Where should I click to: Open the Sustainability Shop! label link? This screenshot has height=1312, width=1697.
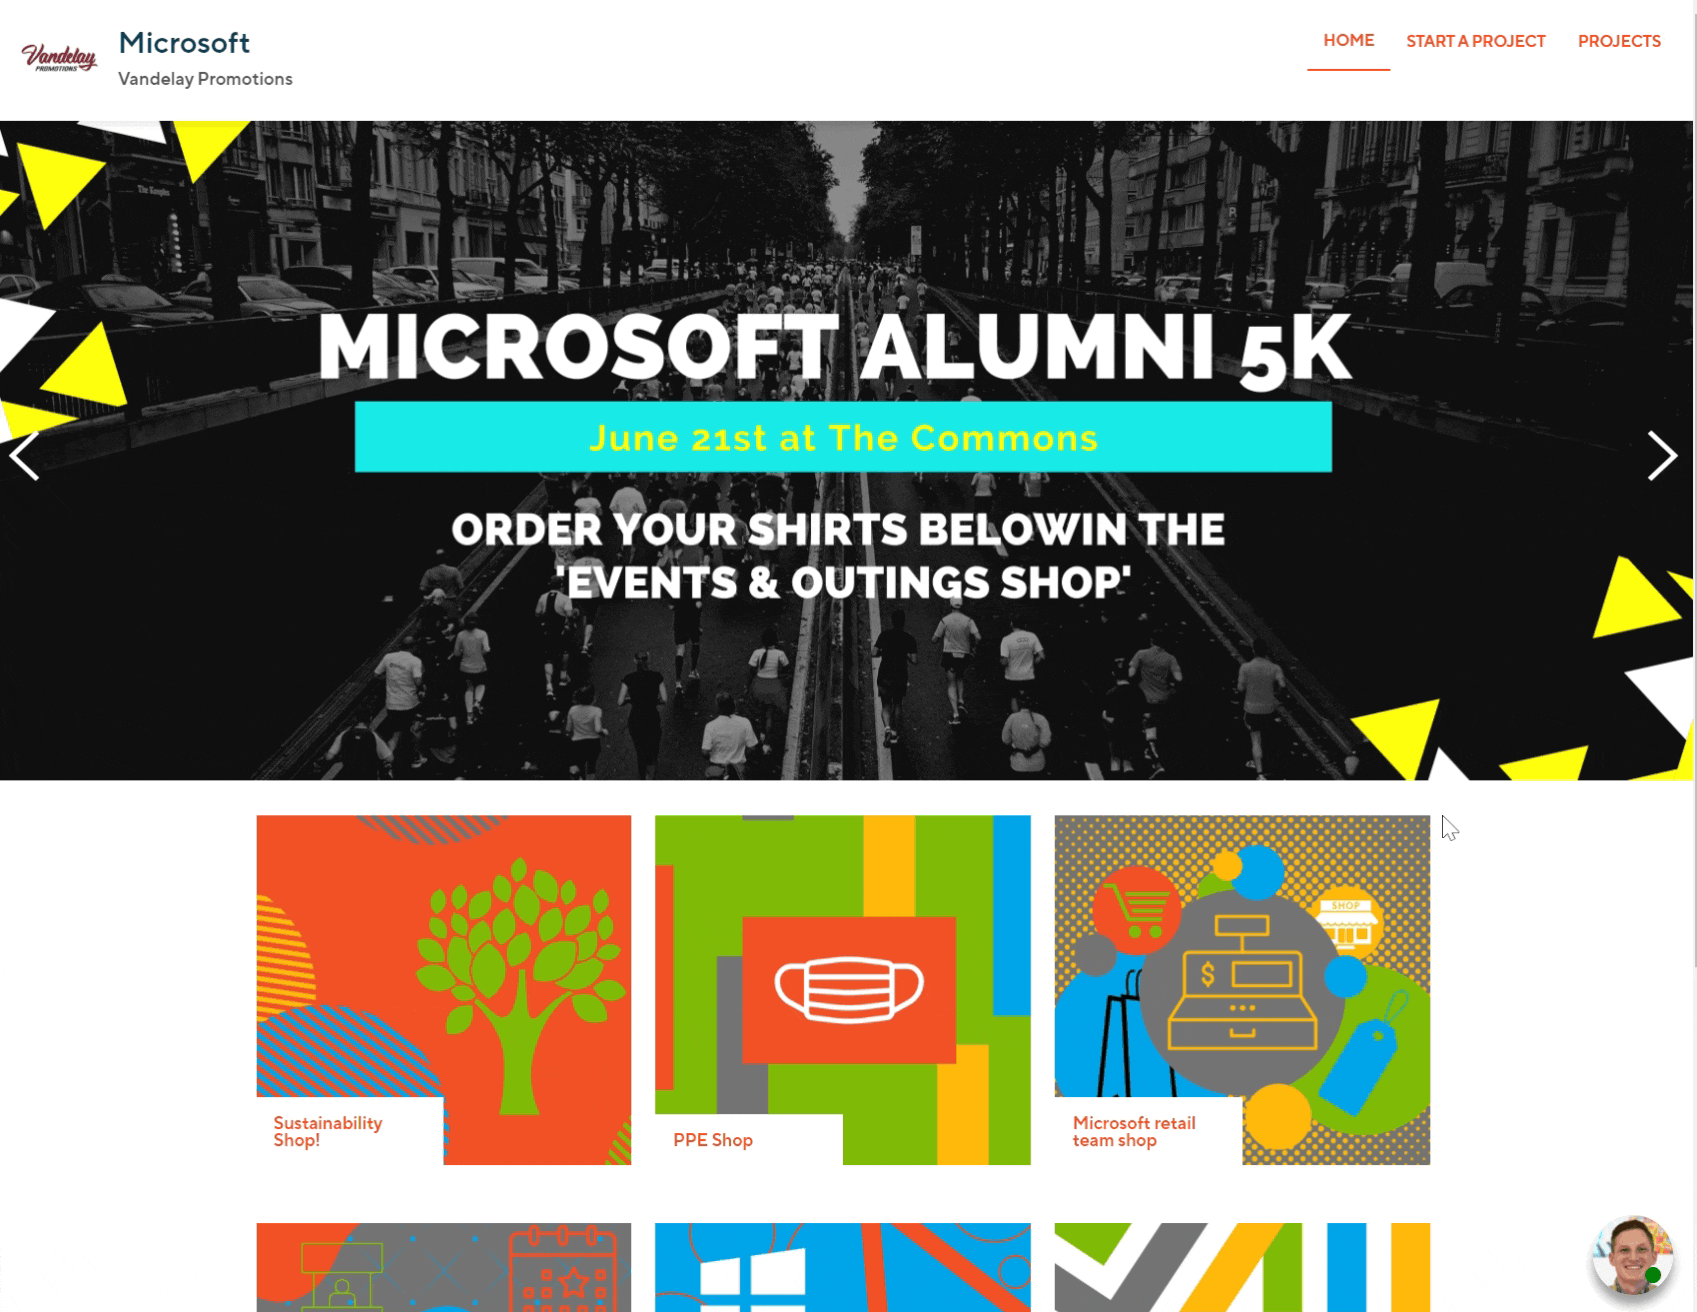click(328, 1131)
